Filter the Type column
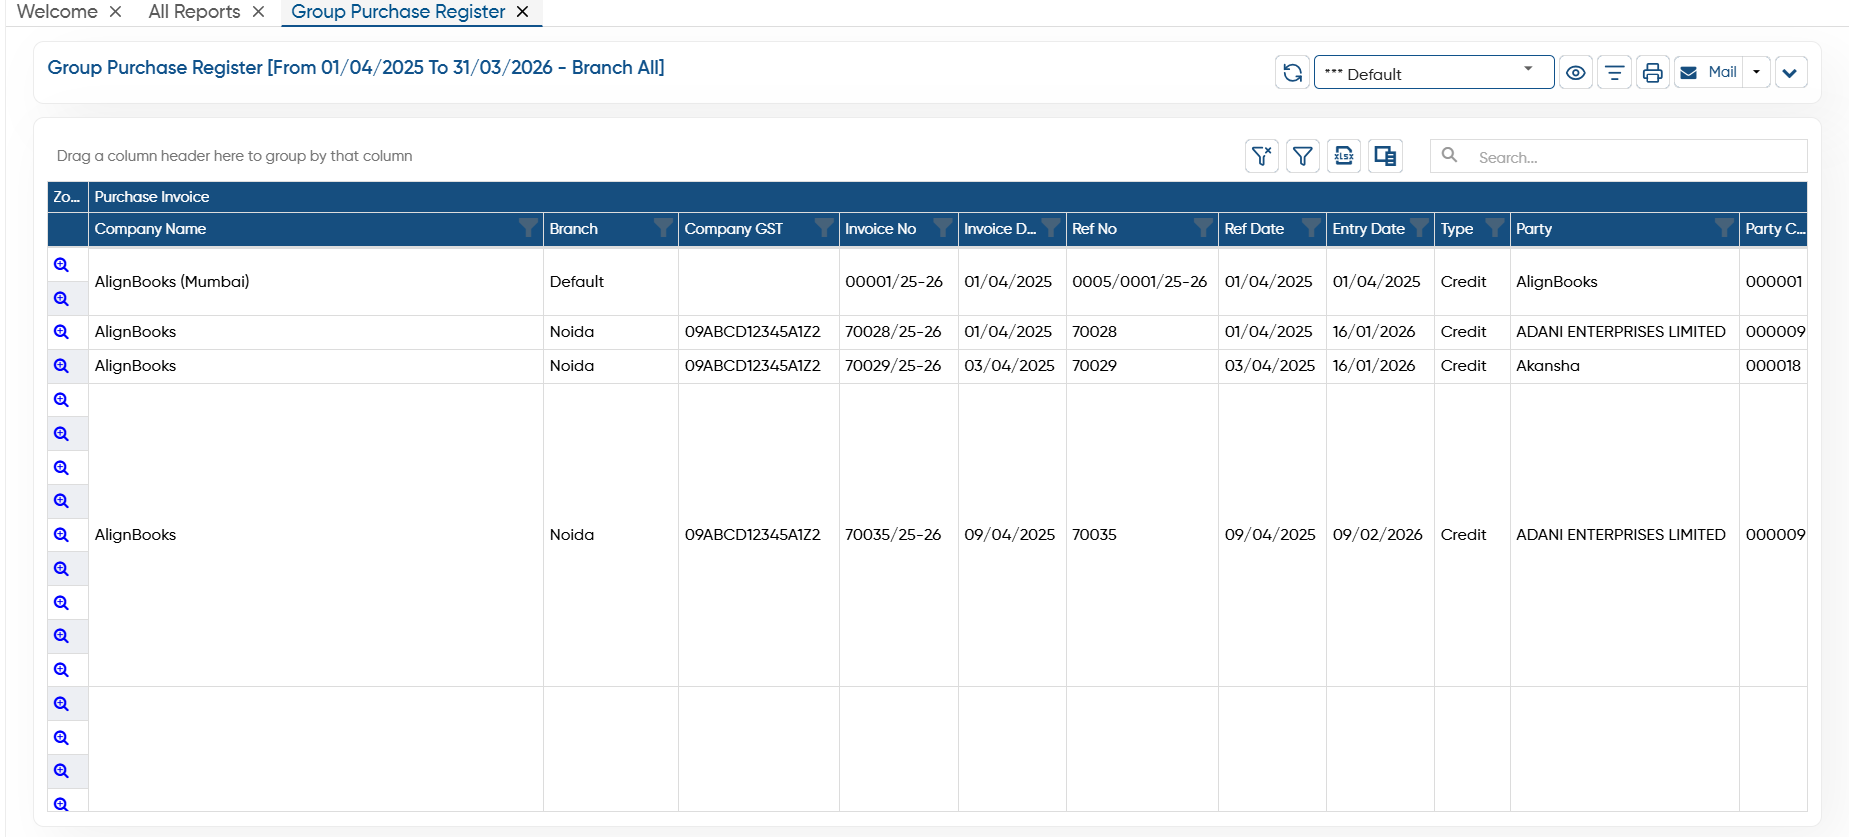 (x=1495, y=228)
